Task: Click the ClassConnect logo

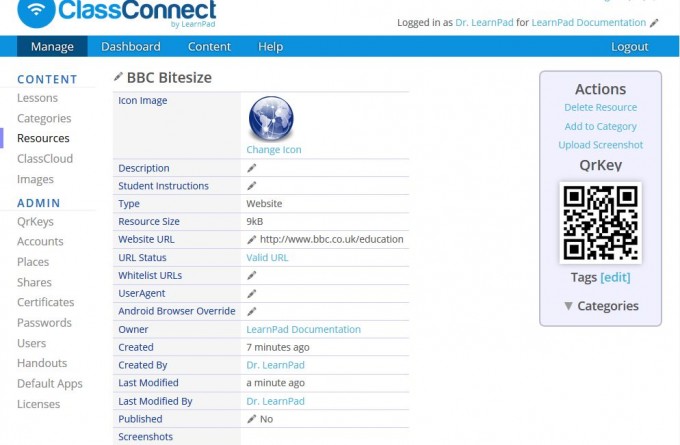Action: pyautogui.click(x=117, y=13)
